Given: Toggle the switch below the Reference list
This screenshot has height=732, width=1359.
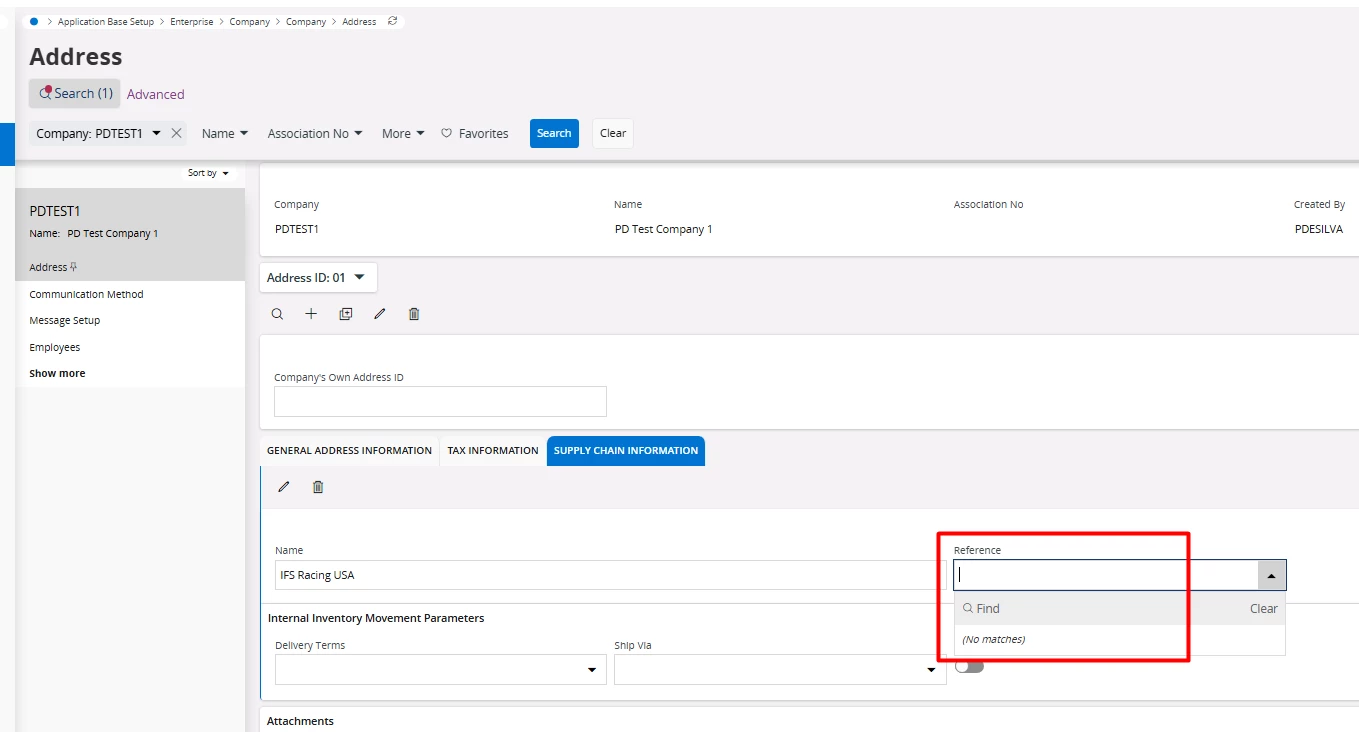Looking at the screenshot, I should [x=969, y=667].
